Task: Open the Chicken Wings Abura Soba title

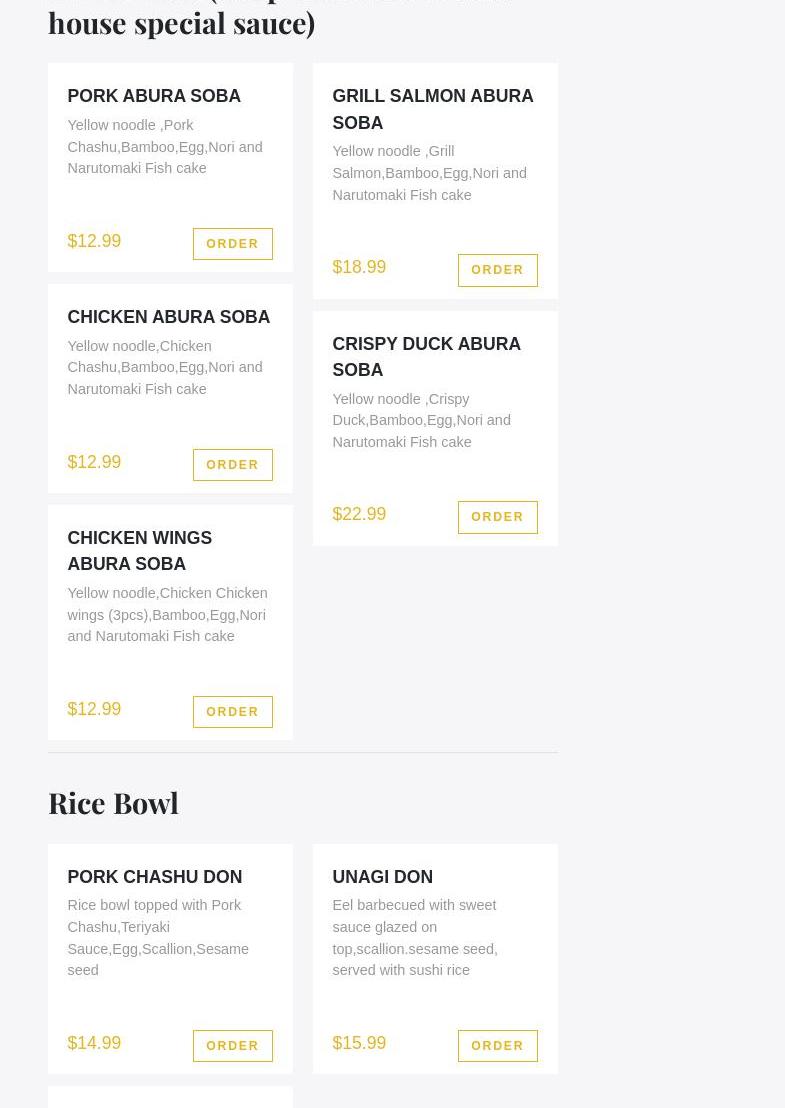Action: [x=139, y=551]
